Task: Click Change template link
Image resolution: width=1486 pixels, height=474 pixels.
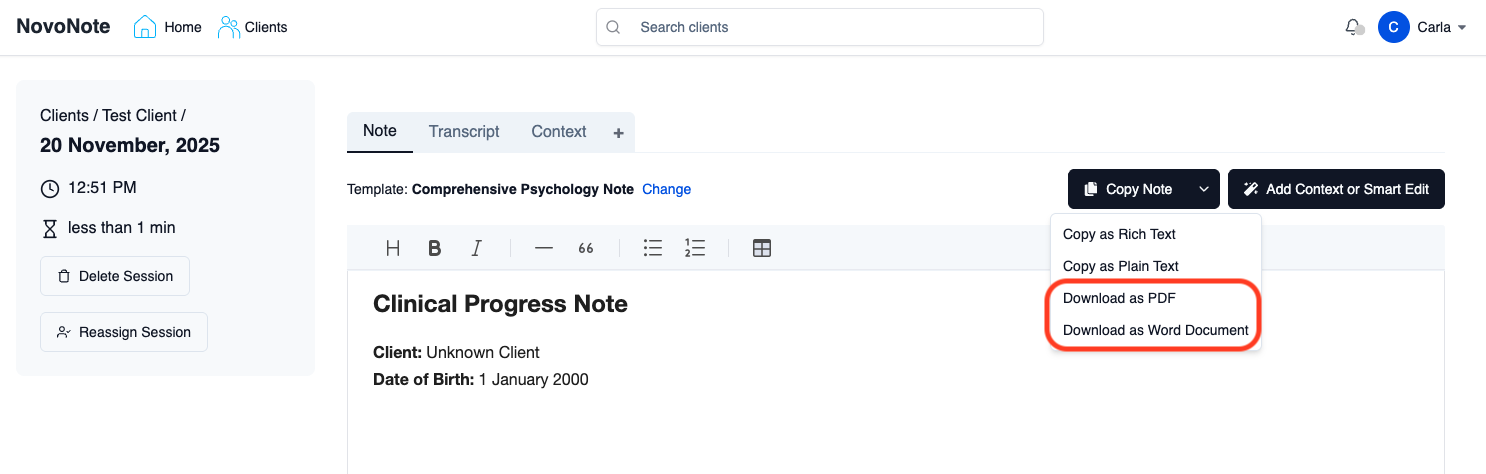Action: (x=666, y=189)
